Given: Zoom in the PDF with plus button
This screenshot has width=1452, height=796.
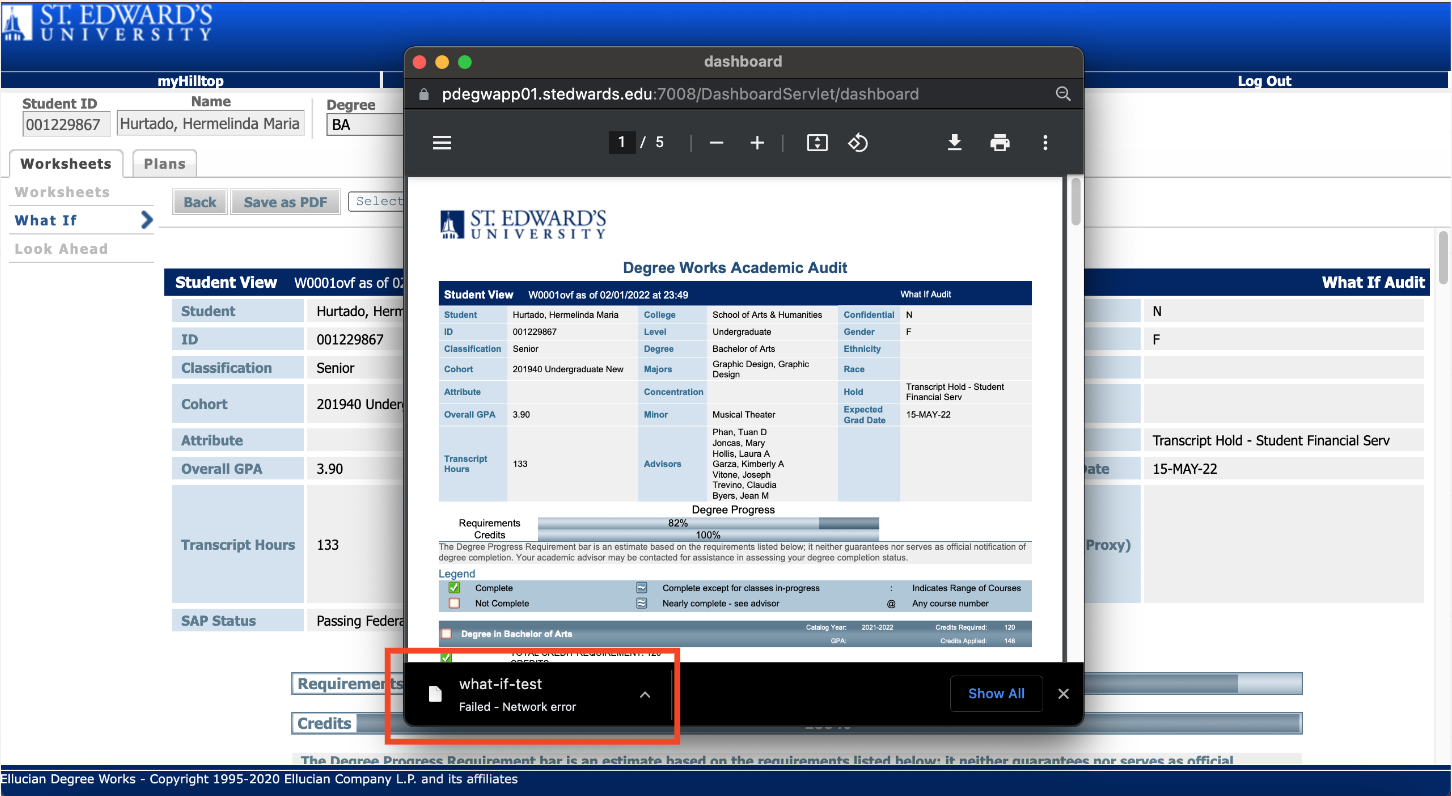Looking at the screenshot, I should pyautogui.click(x=757, y=143).
